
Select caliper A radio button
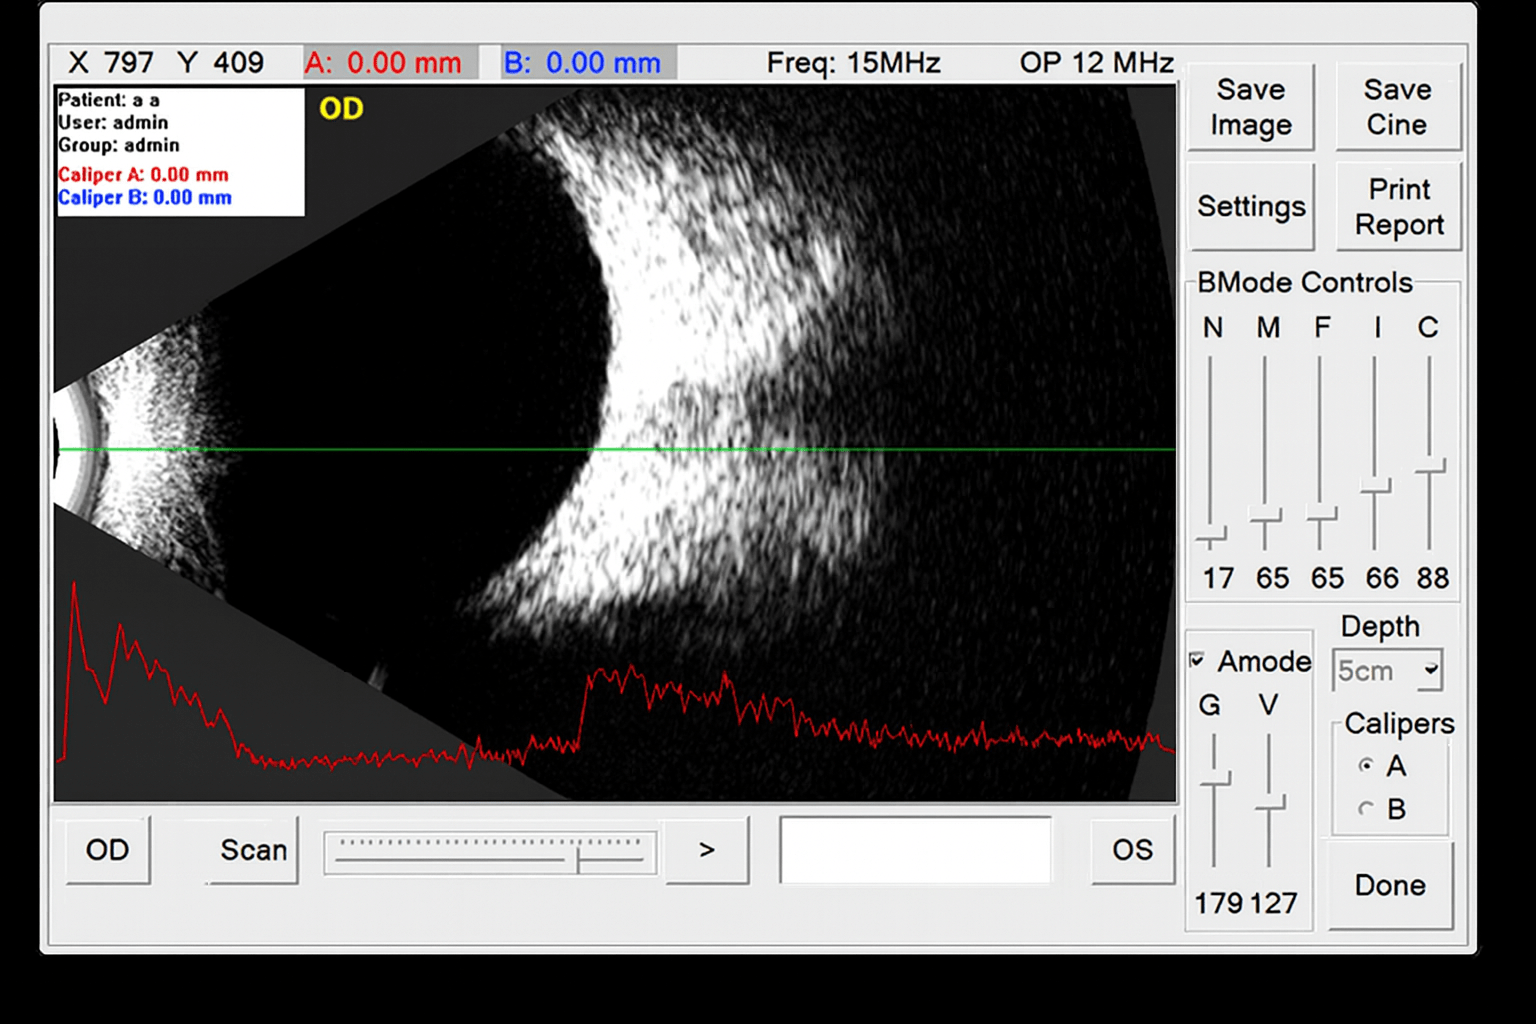pos(1366,766)
